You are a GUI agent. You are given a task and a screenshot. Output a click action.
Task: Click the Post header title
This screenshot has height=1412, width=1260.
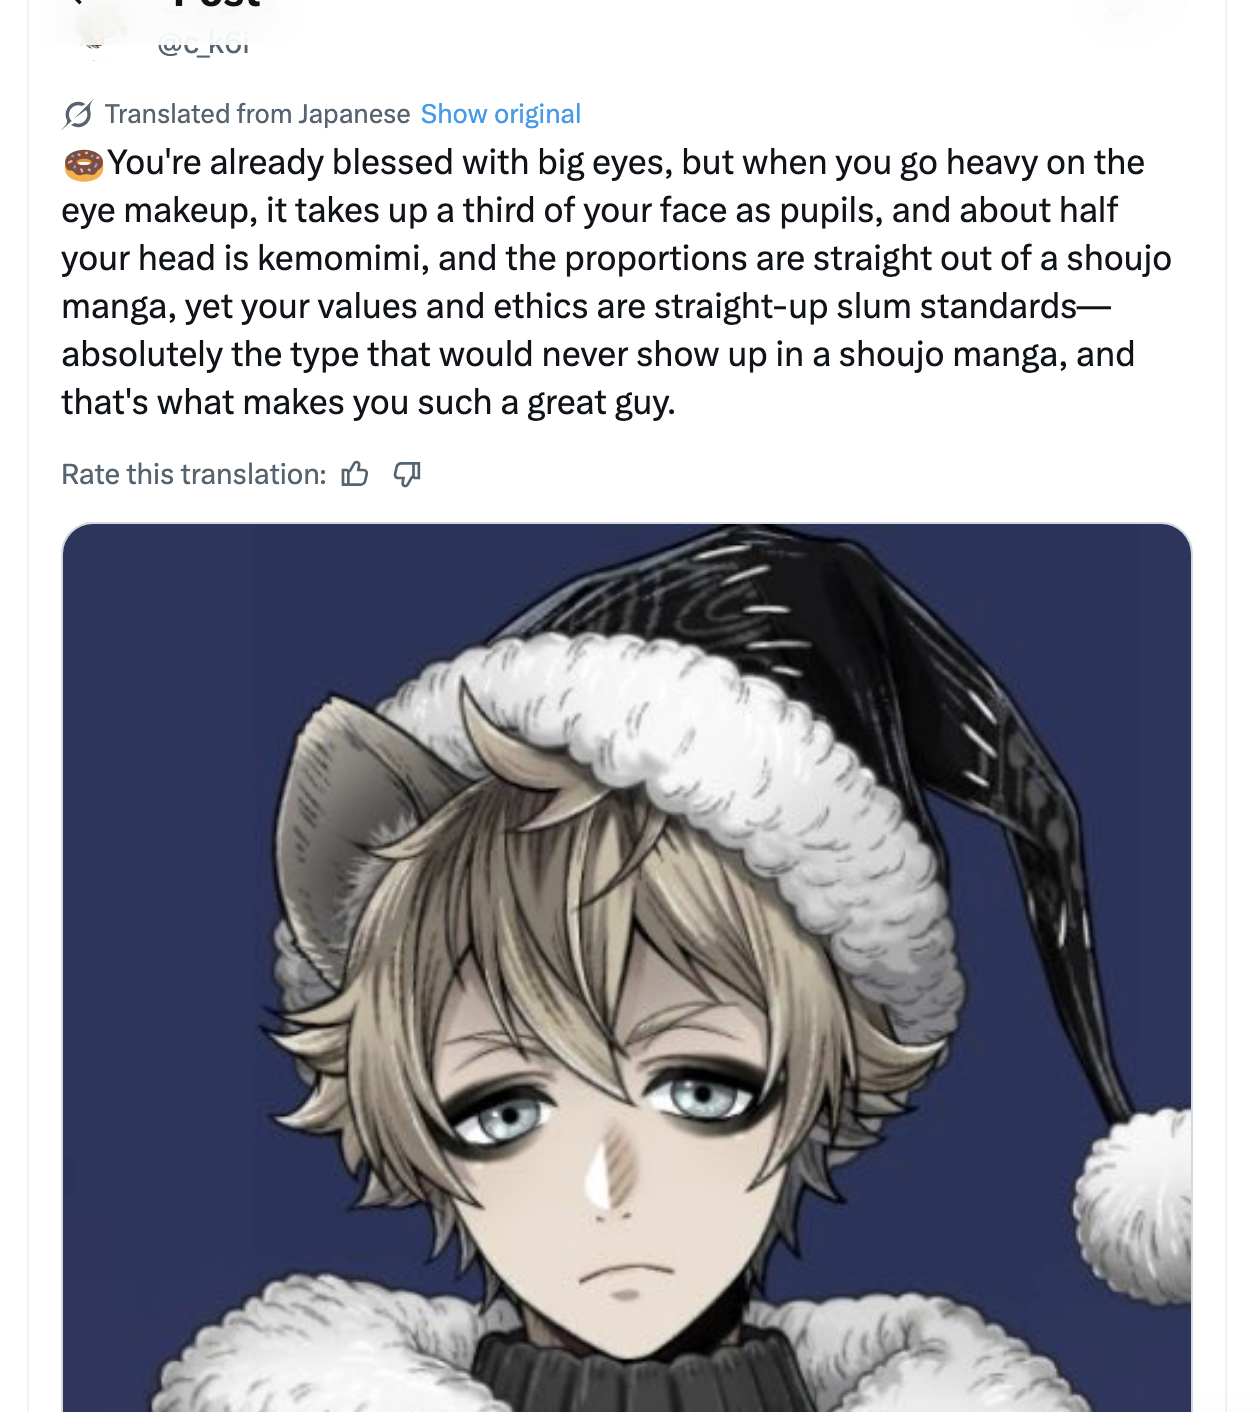pos(216,4)
